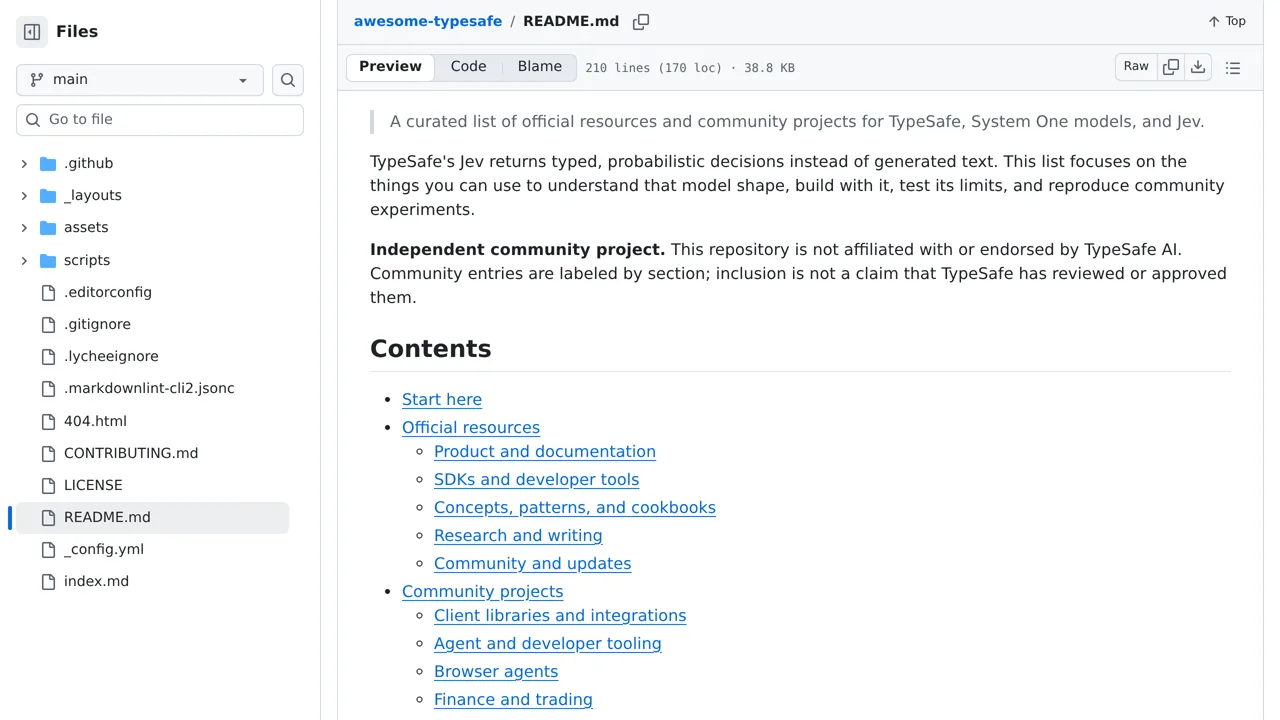
Task: Download raw file icon
Action: click(1198, 67)
